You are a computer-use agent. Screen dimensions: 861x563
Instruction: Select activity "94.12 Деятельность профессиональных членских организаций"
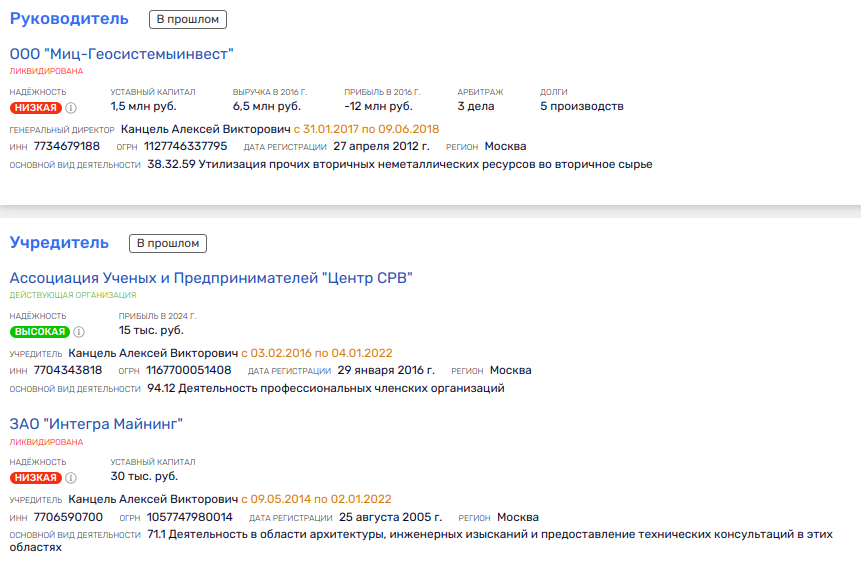tap(326, 388)
